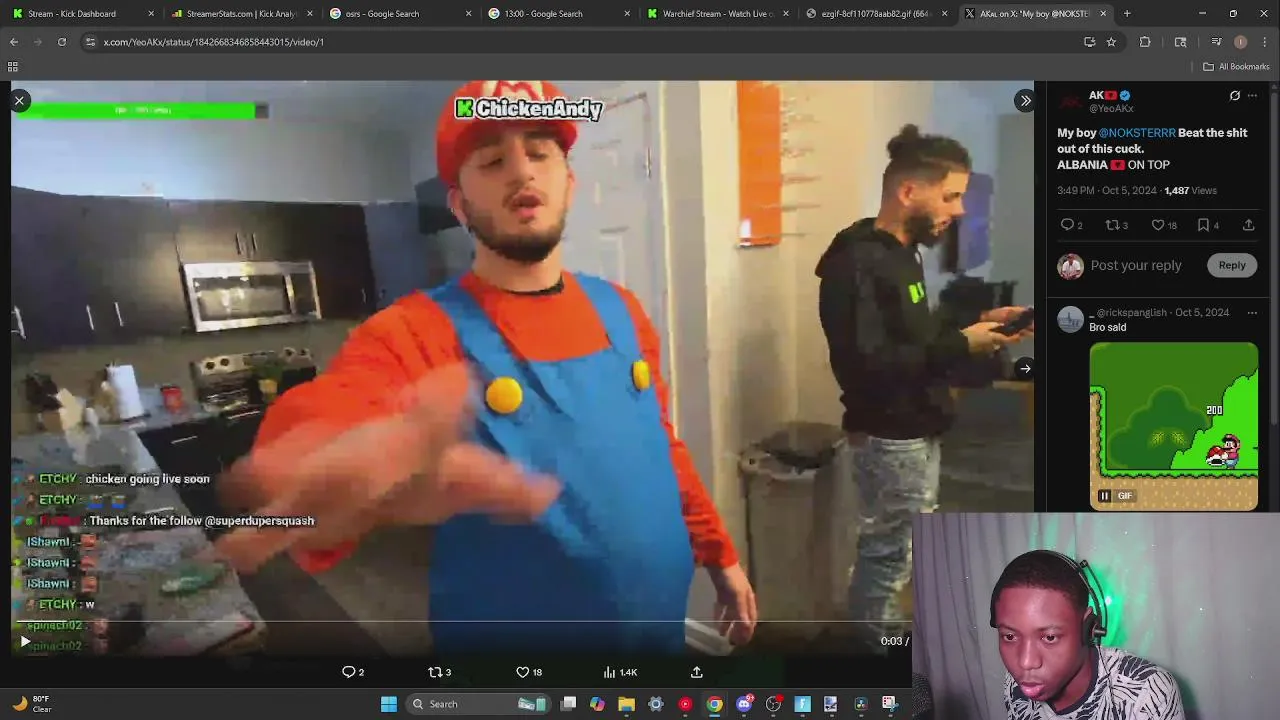Open the Snipping Tool on taskbar
The height and width of the screenshot is (720, 1280).
pos(889,704)
